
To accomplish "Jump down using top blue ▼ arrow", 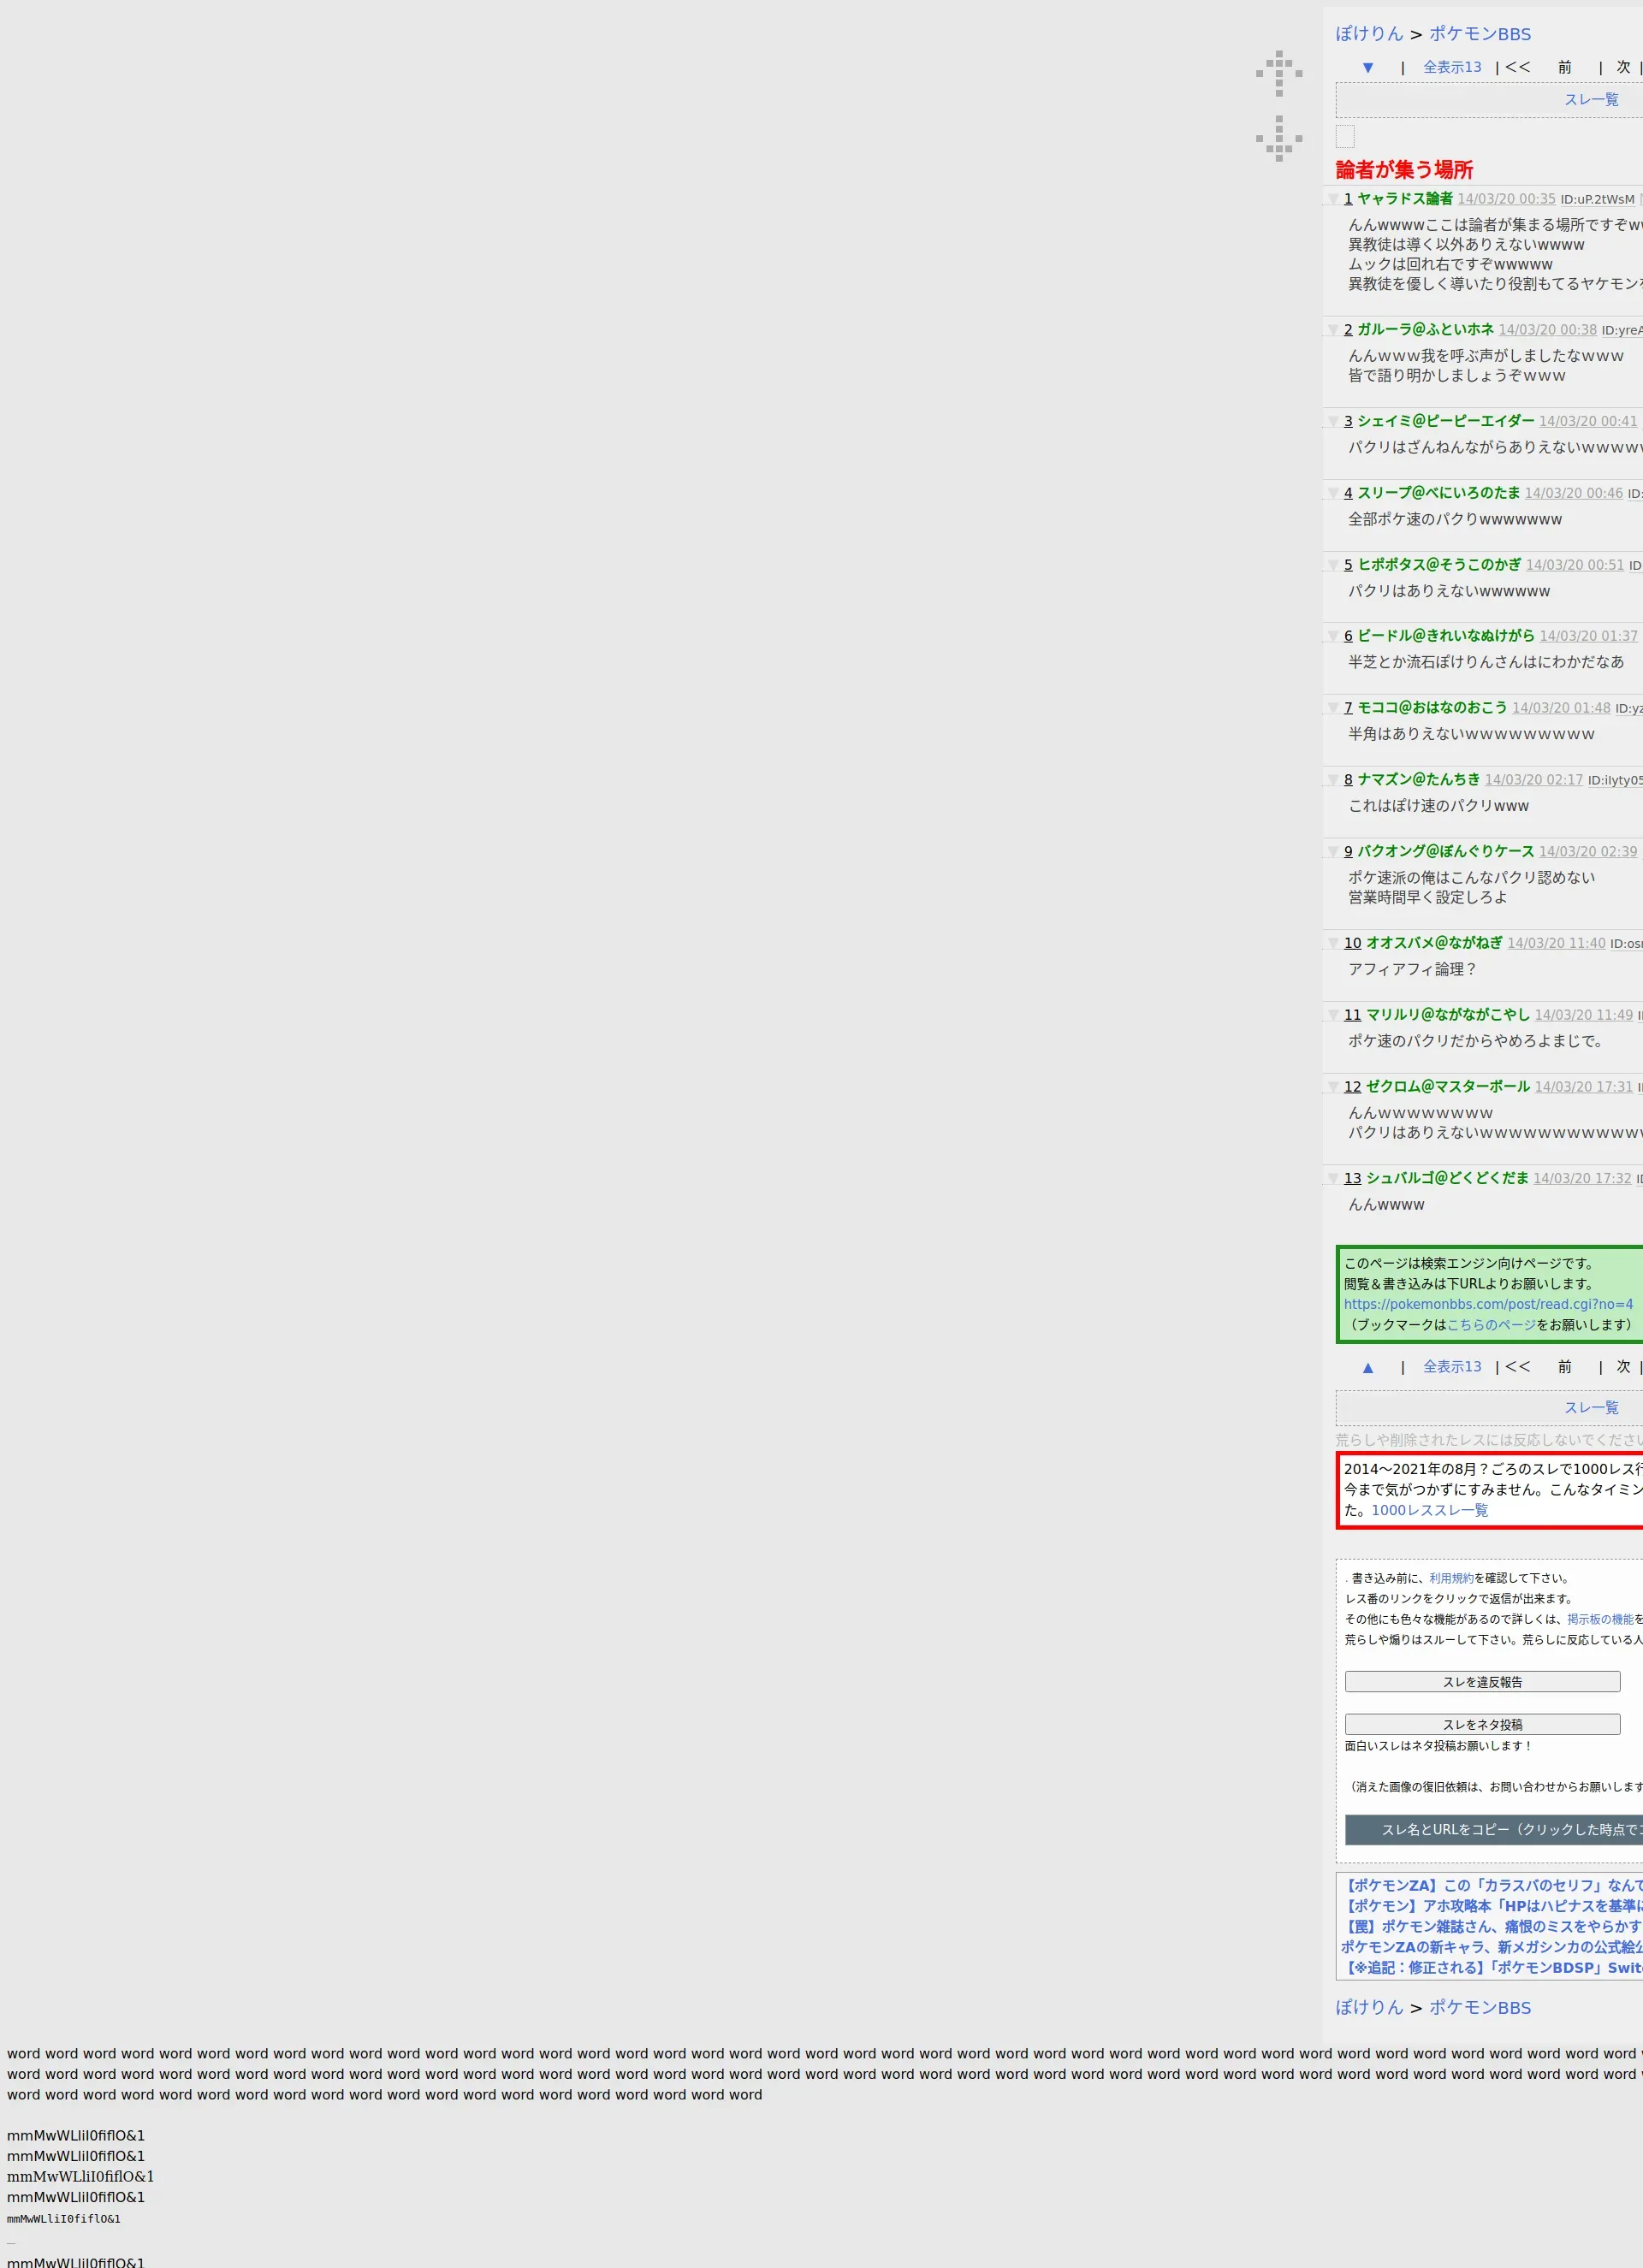I will (x=1367, y=68).
